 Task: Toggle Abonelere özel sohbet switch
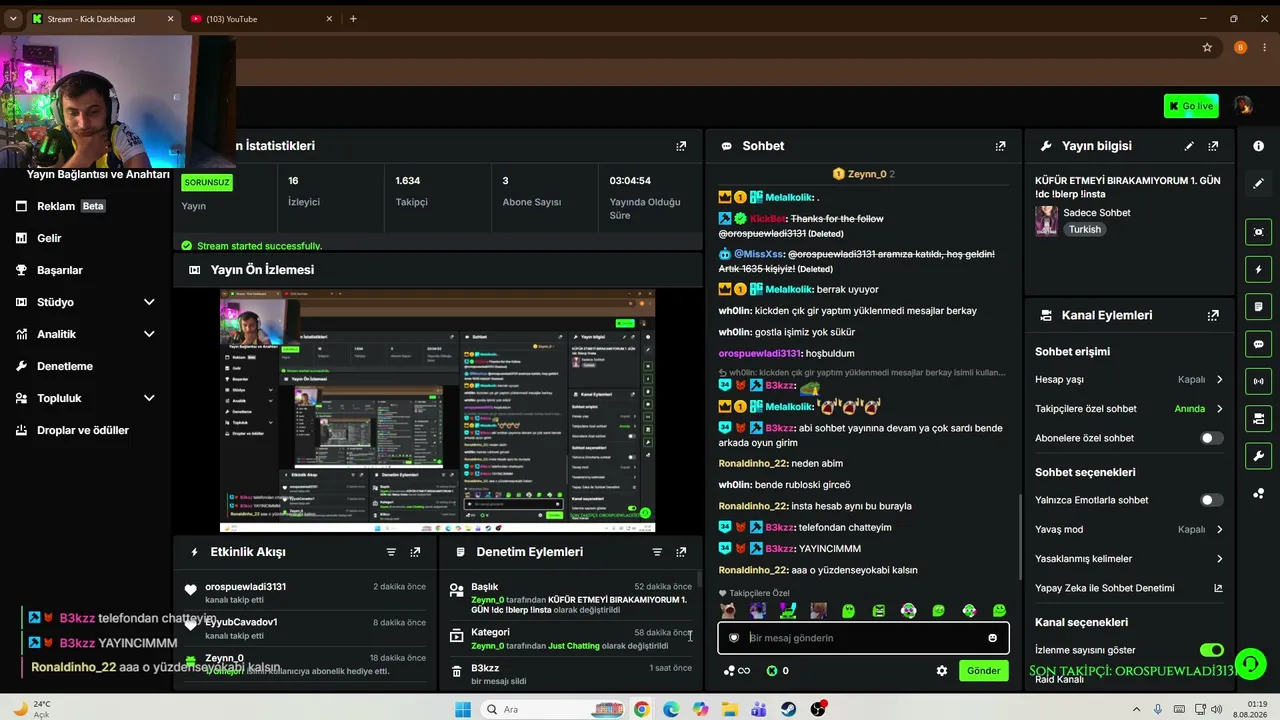pyautogui.click(x=1211, y=438)
